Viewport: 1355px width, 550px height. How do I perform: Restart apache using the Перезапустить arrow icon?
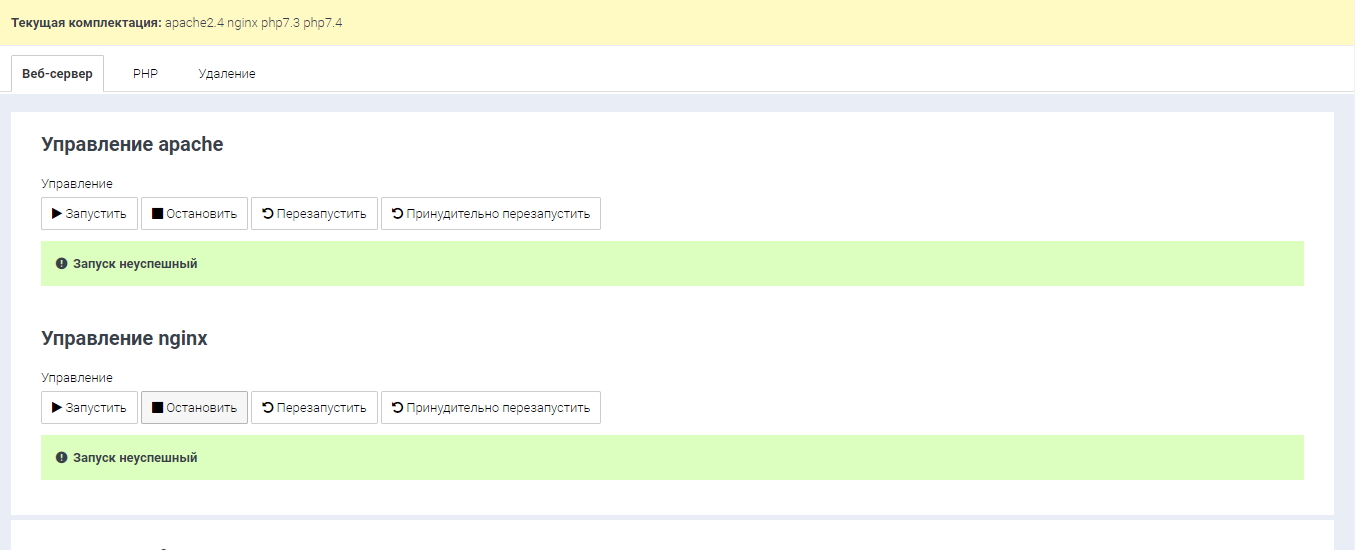click(267, 214)
